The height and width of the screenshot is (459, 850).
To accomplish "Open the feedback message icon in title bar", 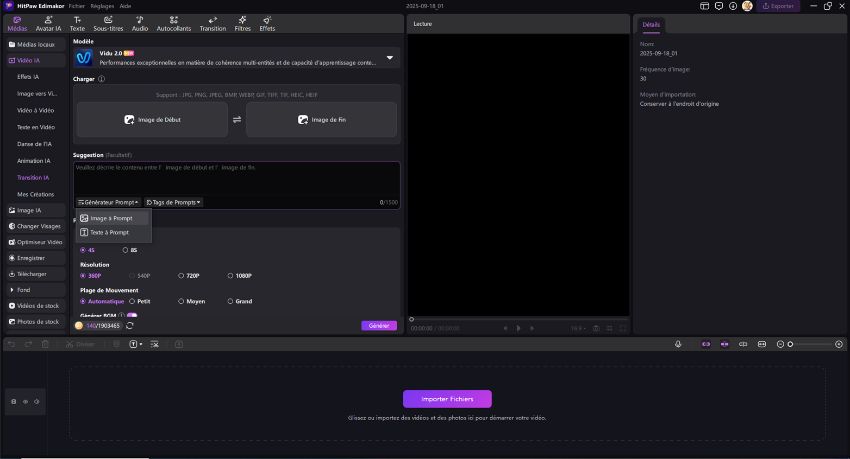I will tap(719, 6).
